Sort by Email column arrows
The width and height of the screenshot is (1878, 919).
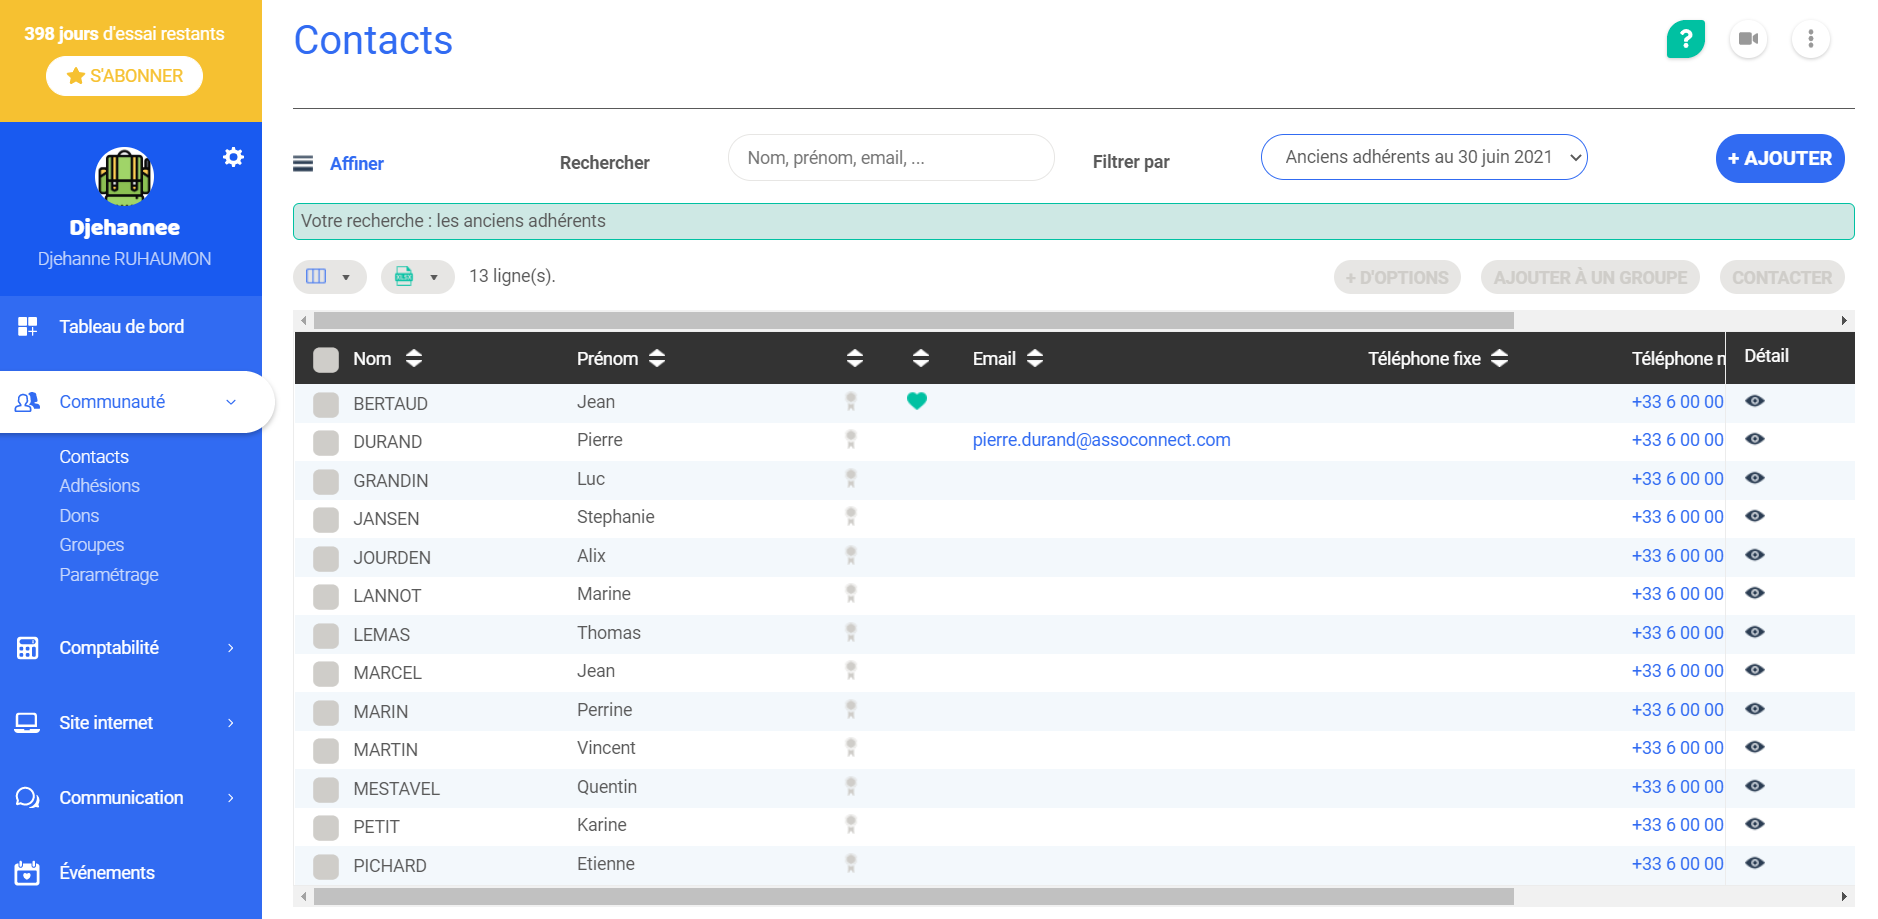(x=1035, y=359)
